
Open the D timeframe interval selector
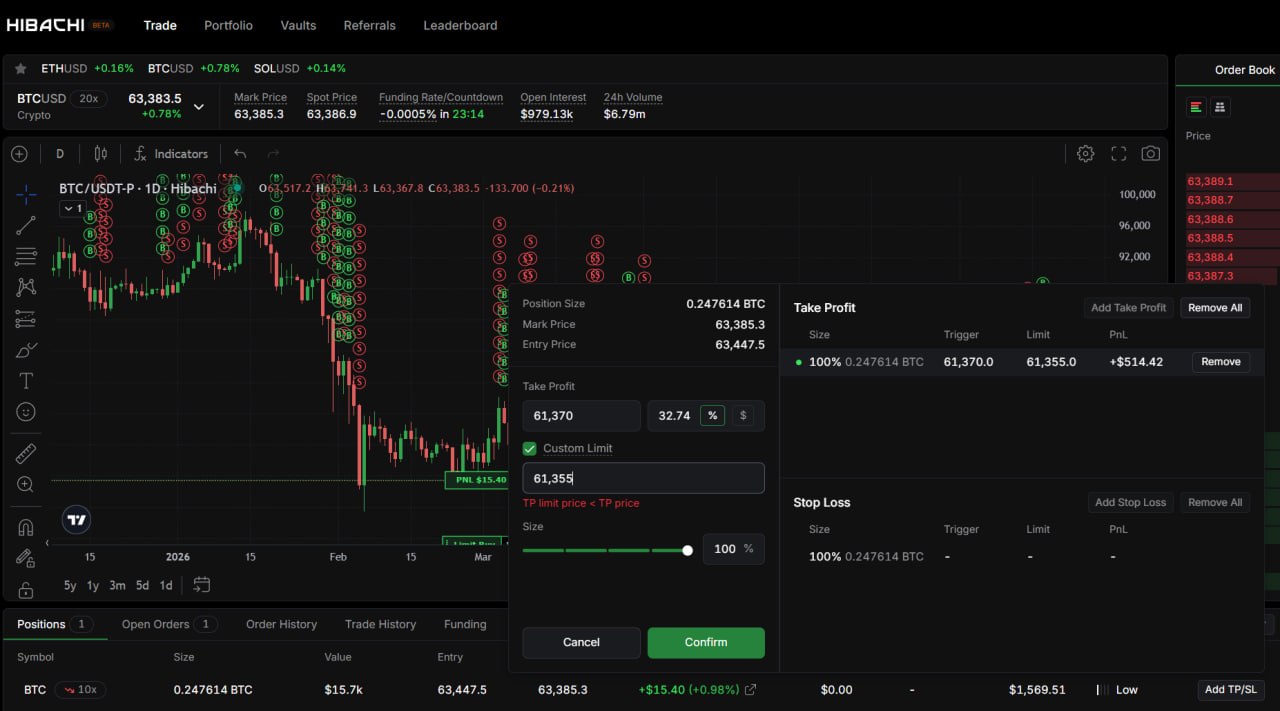(60, 154)
